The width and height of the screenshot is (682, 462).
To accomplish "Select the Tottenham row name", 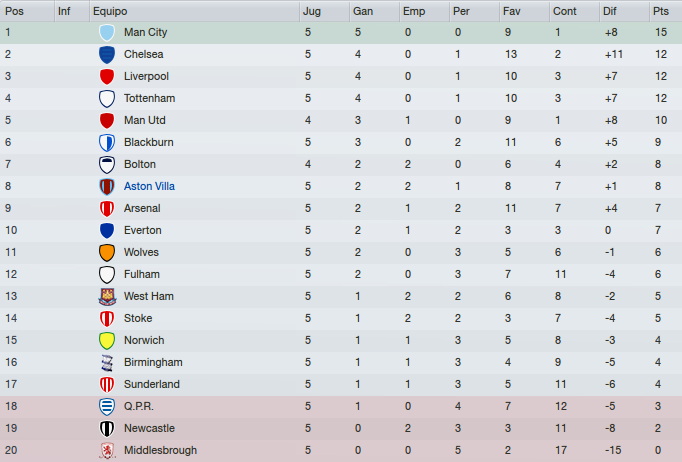I will coord(149,98).
